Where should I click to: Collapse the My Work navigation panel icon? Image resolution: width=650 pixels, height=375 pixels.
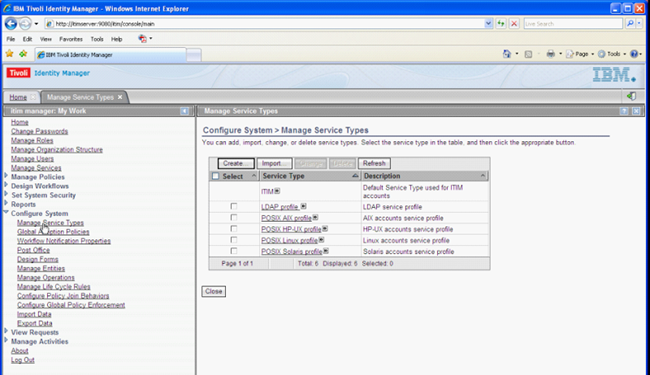coord(184,111)
